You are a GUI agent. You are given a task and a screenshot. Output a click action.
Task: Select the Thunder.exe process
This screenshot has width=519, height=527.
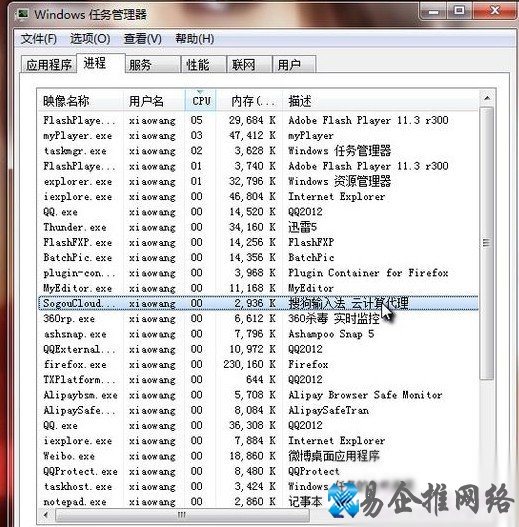tap(258, 227)
